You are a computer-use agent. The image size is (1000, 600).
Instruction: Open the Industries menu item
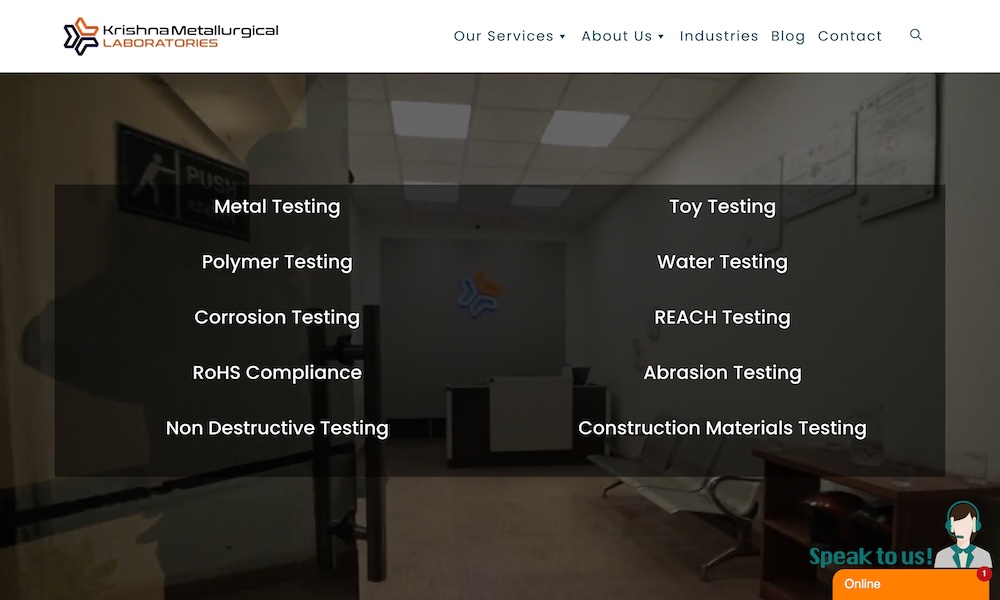click(x=719, y=36)
